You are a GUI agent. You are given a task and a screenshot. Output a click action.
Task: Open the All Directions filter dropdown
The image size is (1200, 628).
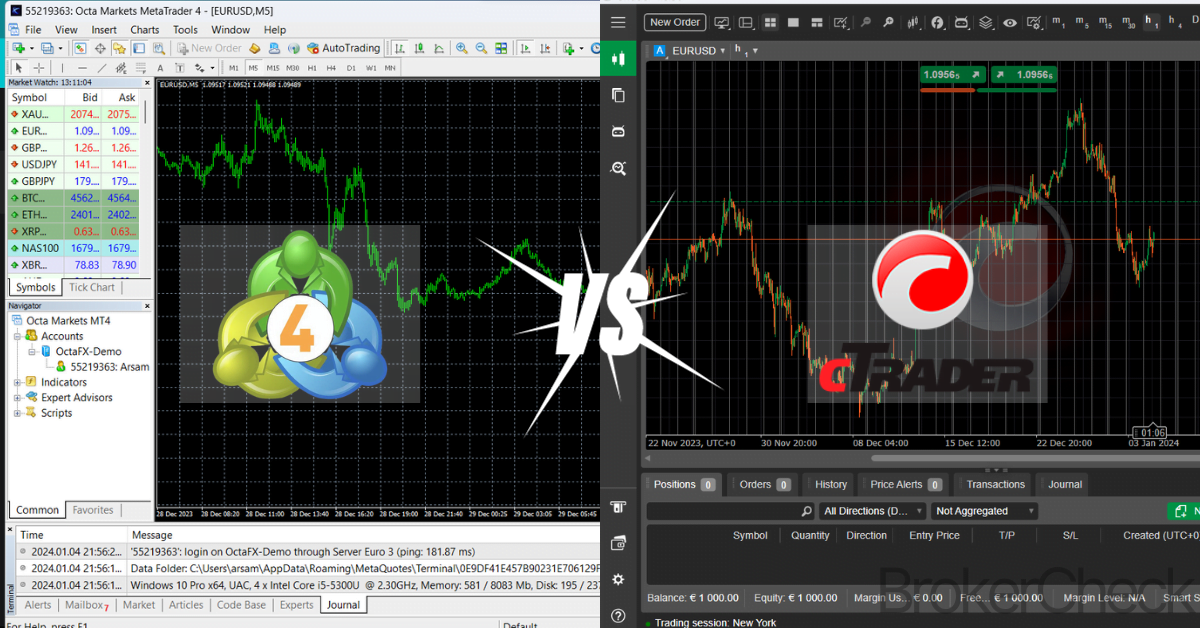tap(873, 511)
